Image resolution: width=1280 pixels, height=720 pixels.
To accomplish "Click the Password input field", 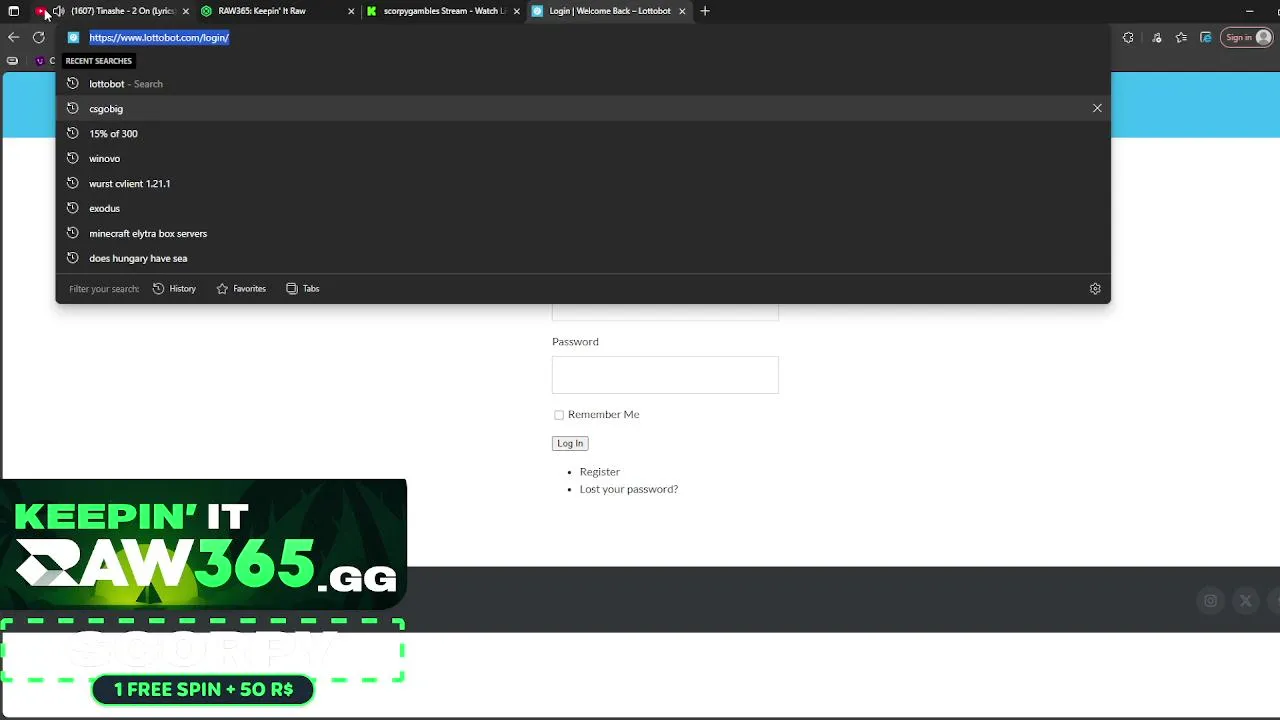I will pyautogui.click(x=665, y=375).
